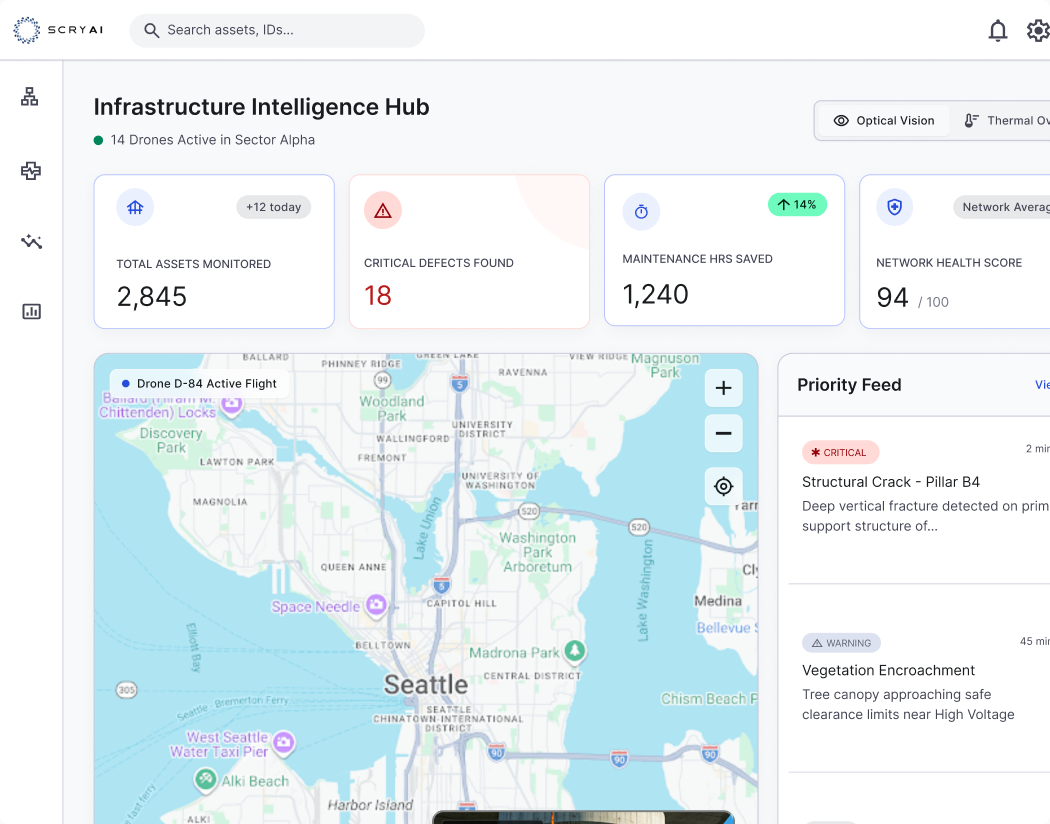This screenshot has width=1050, height=824.
Task: Click the 94 health score value
Action: click(893, 297)
